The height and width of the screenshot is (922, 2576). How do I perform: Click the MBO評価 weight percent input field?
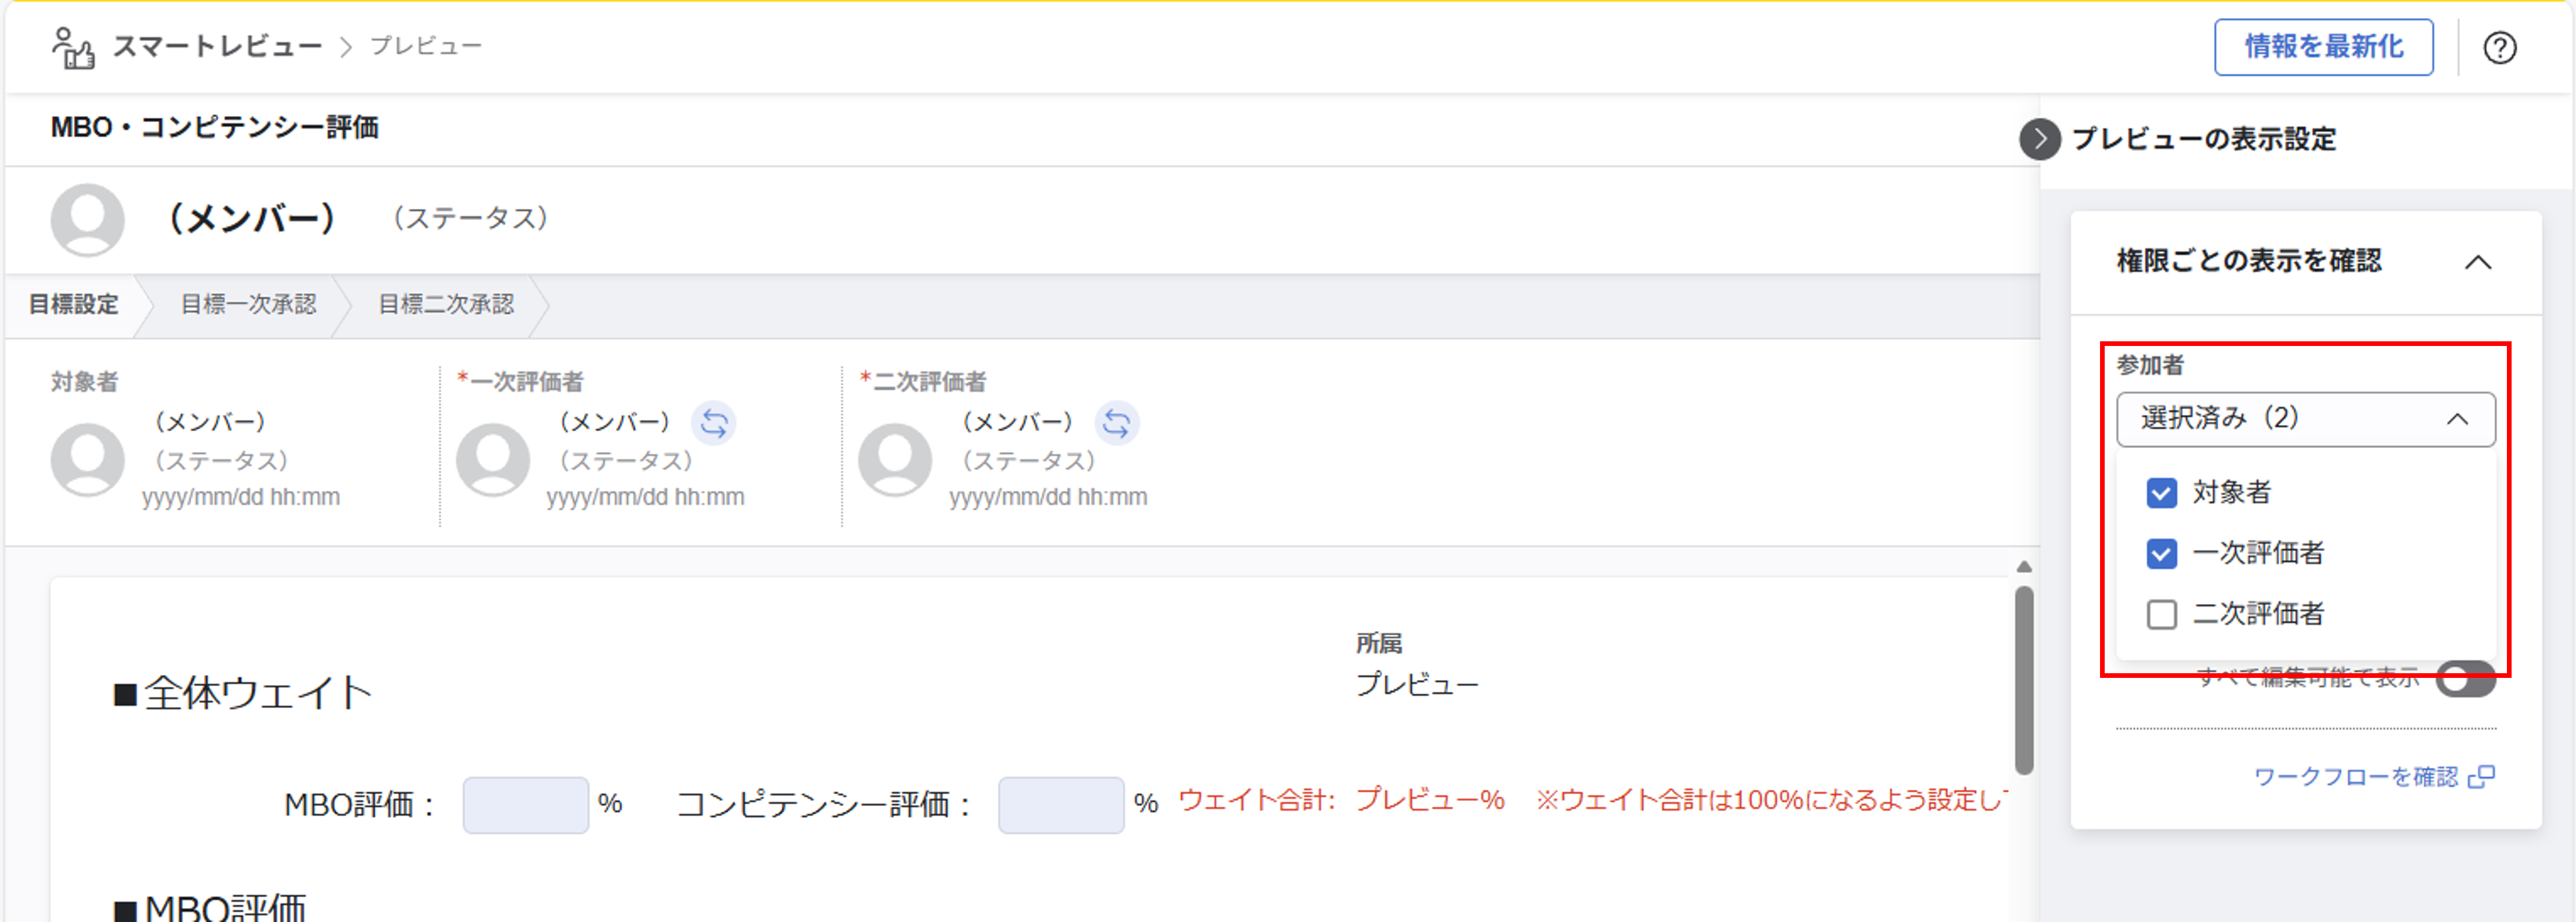525,805
